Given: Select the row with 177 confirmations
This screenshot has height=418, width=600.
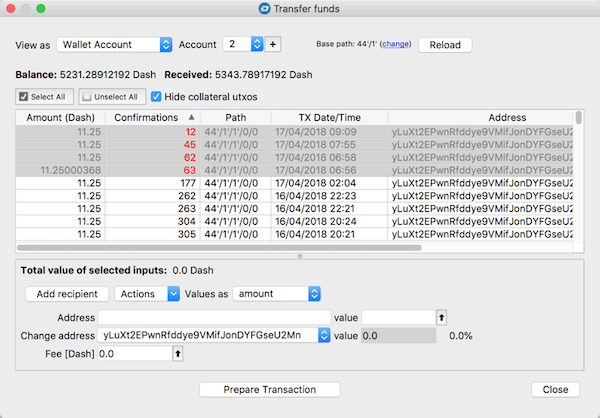Looking at the screenshot, I should 294,183.
